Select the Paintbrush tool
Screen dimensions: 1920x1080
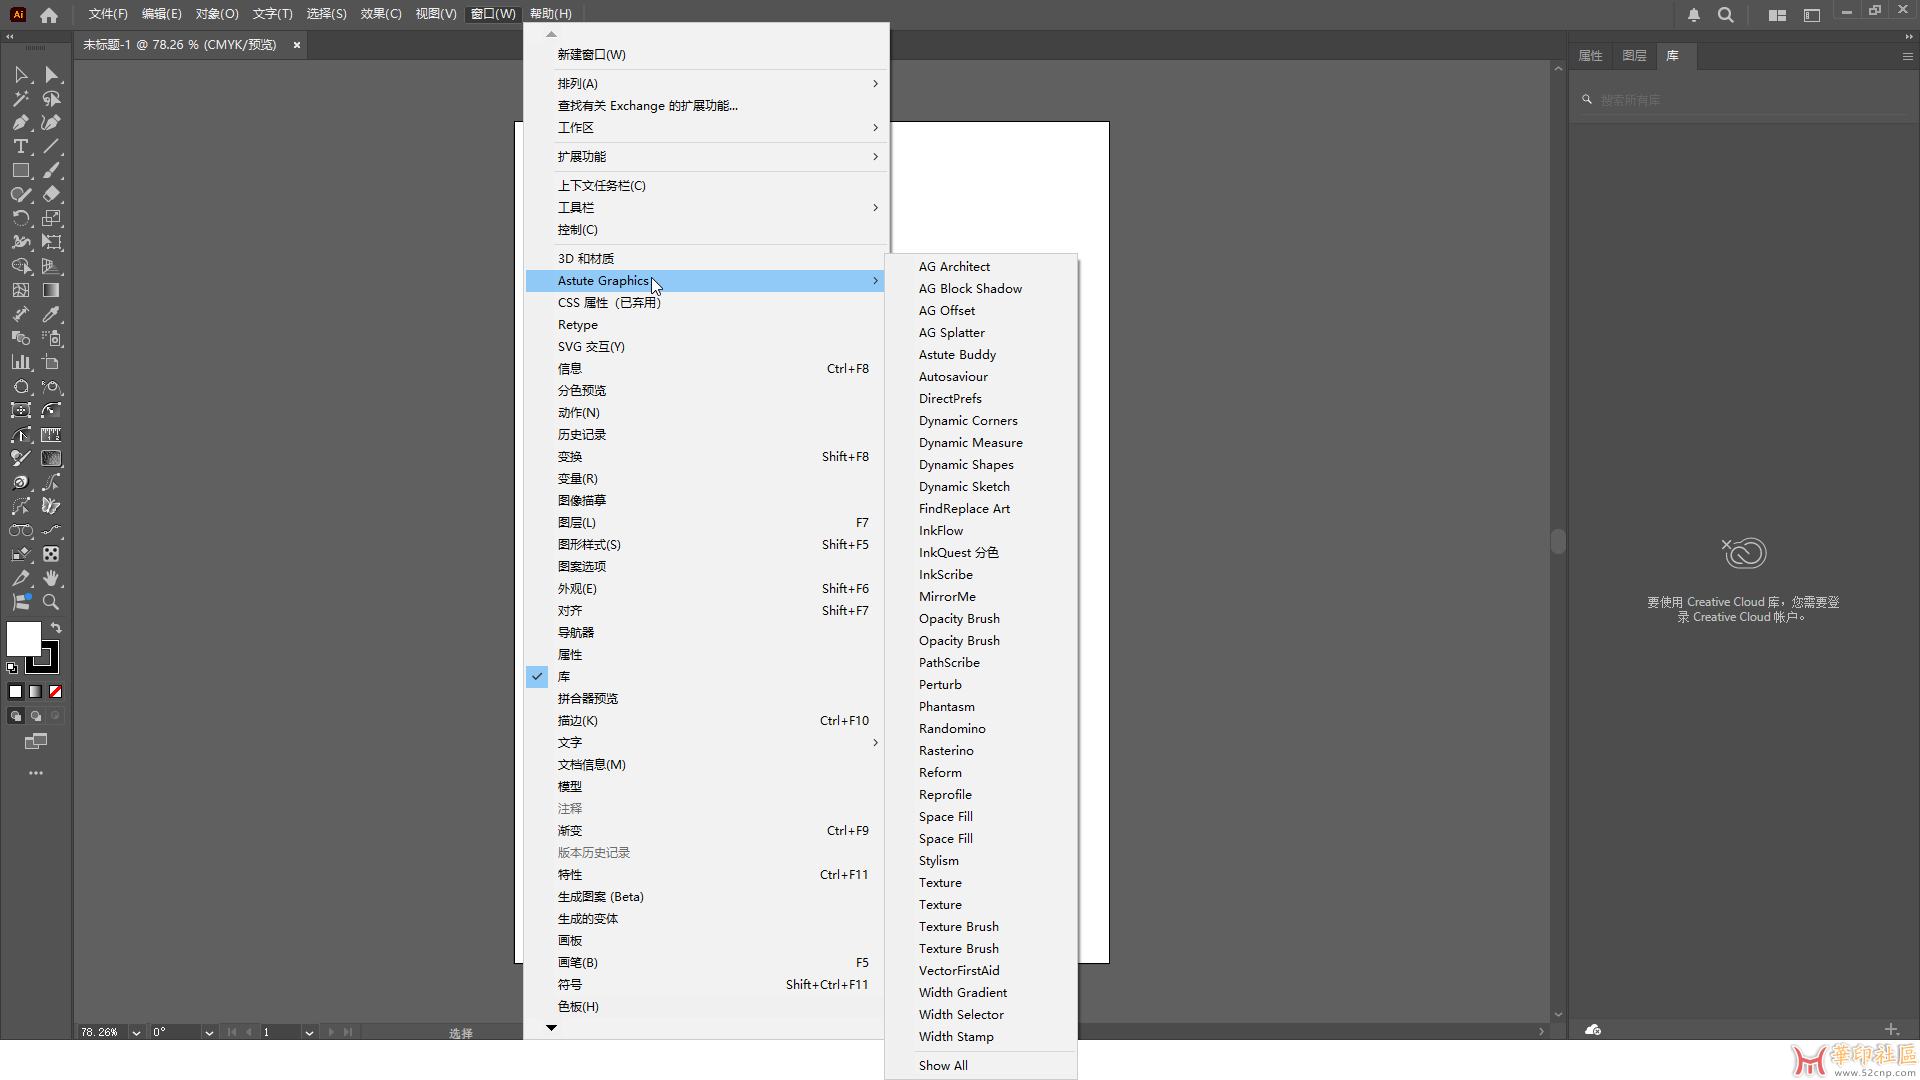pyautogui.click(x=51, y=171)
